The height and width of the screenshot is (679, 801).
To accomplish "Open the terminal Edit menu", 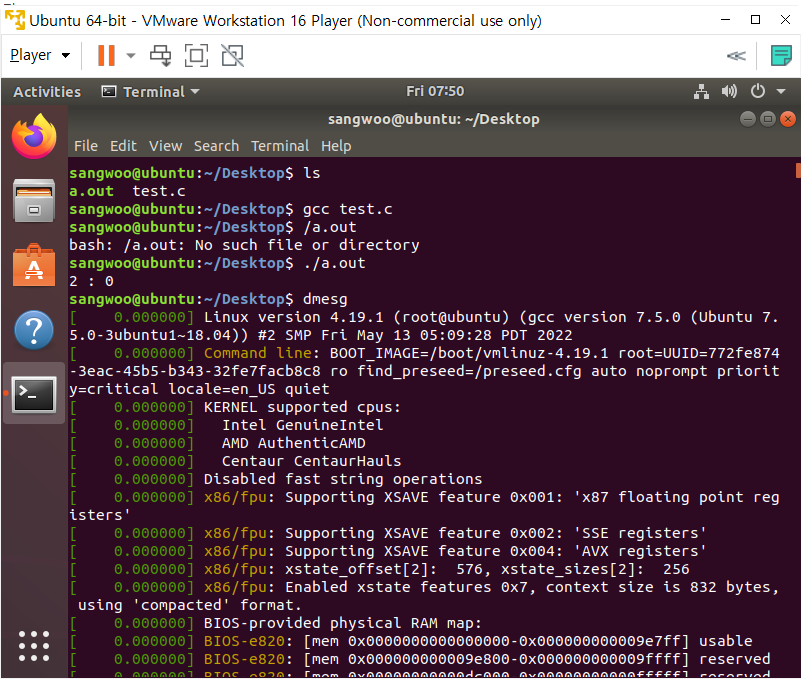I will 123,146.
